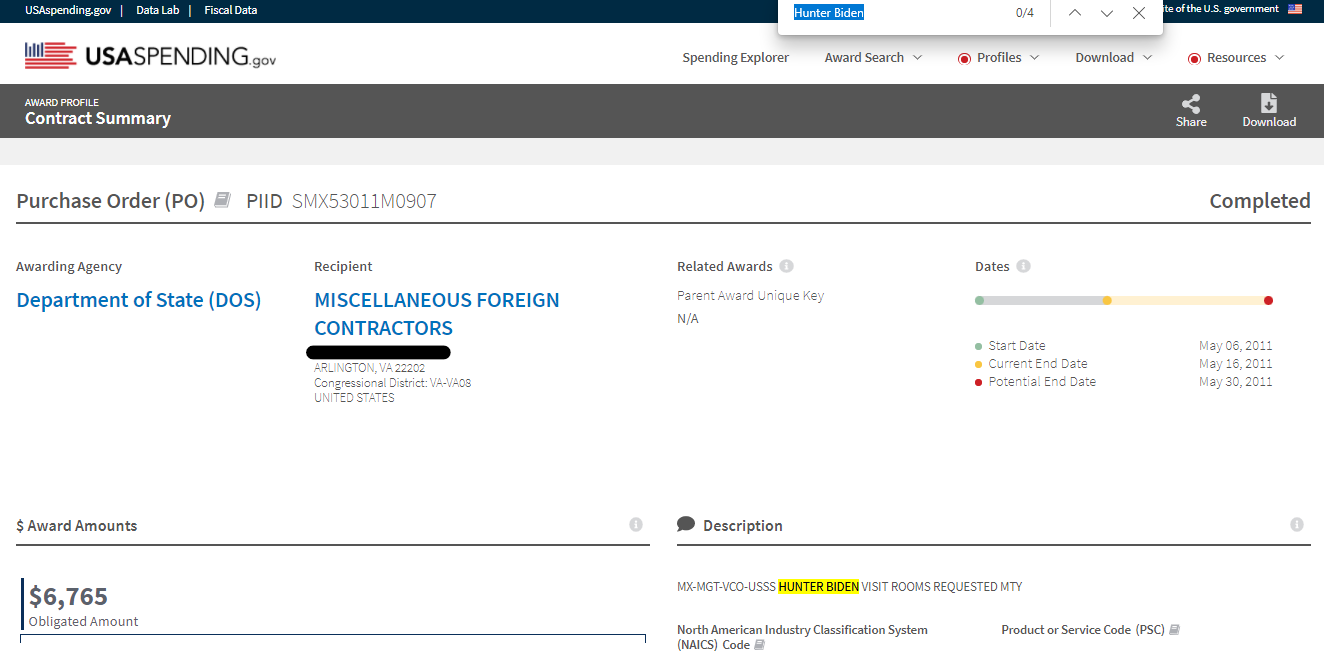Click the $6,765 obligated amount
The image size is (1324, 651).
click(x=68, y=596)
